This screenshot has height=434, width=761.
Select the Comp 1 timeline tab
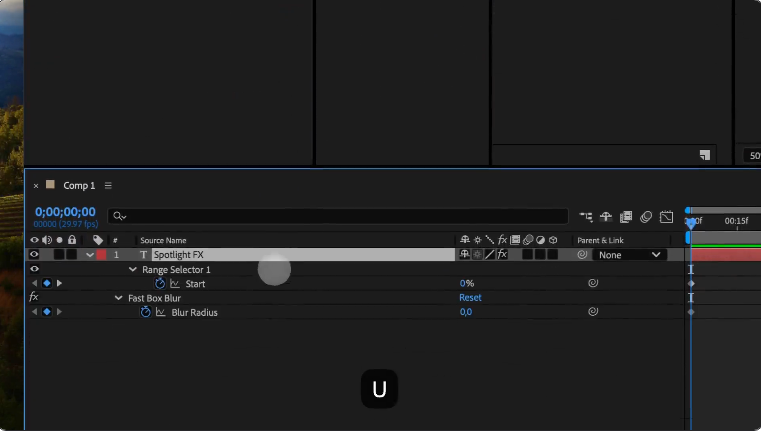(79, 186)
